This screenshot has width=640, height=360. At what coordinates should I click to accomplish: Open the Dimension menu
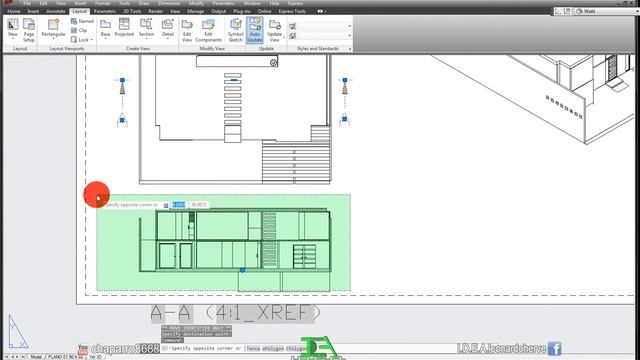[169, 3]
